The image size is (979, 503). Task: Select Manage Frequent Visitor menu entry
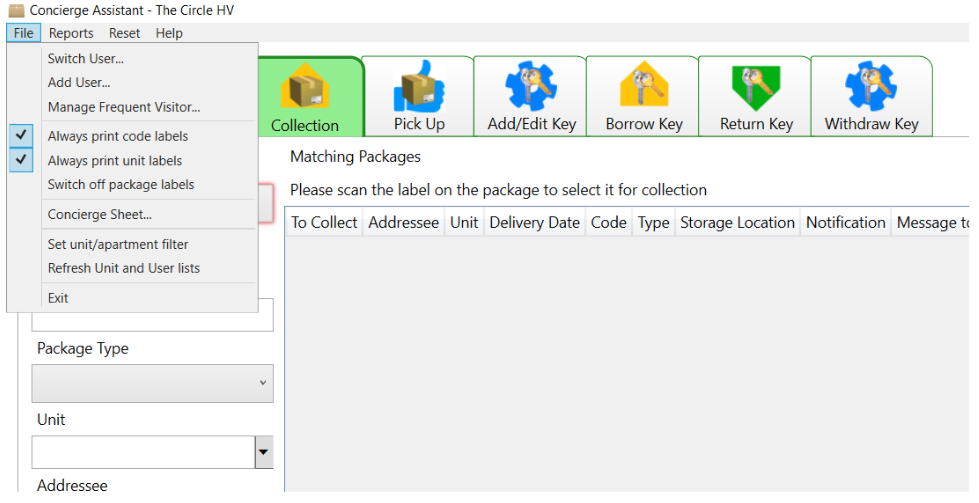click(x=124, y=107)
